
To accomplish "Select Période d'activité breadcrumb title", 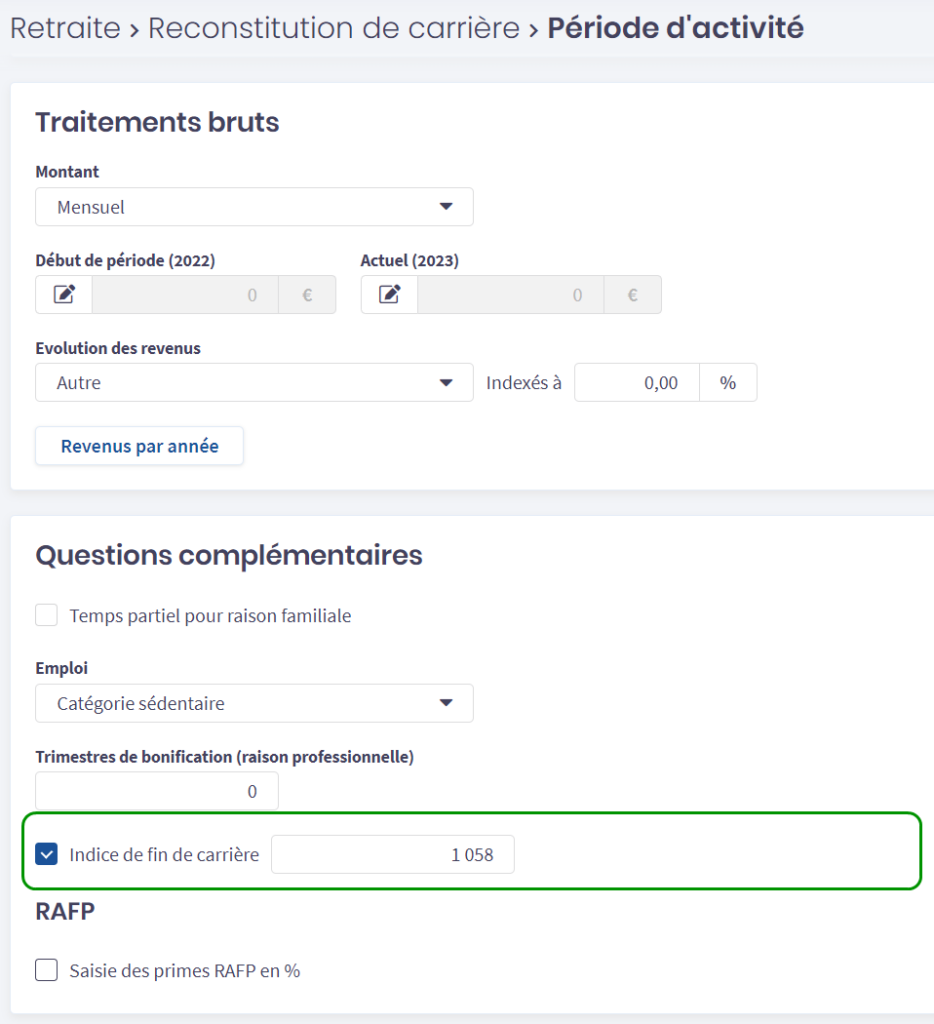I will pos(675,28).
